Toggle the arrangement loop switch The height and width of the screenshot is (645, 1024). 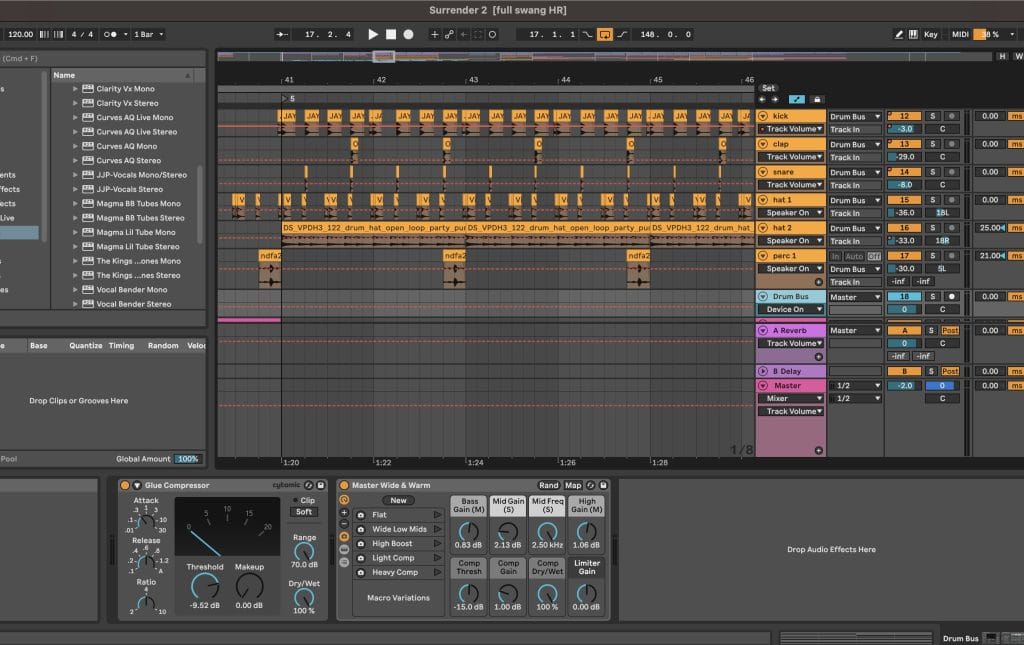pos(605,34)
